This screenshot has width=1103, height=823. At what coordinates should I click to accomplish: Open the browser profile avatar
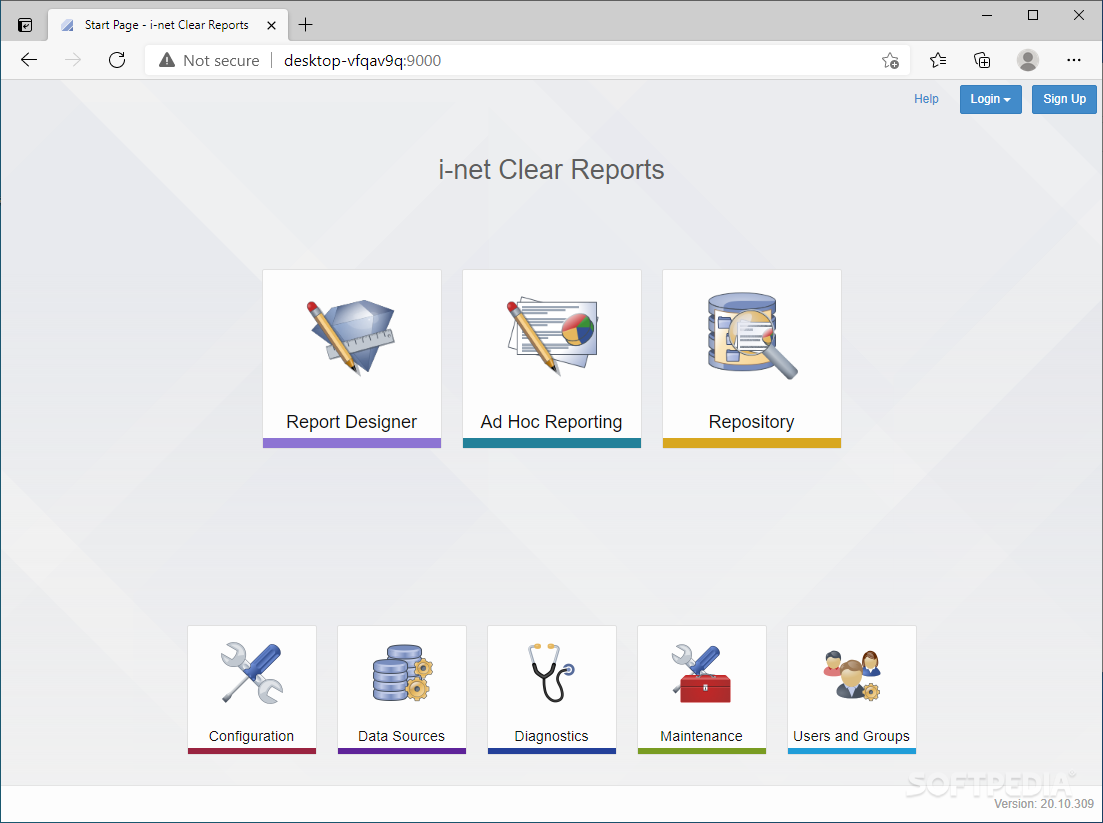[1028, 60]
